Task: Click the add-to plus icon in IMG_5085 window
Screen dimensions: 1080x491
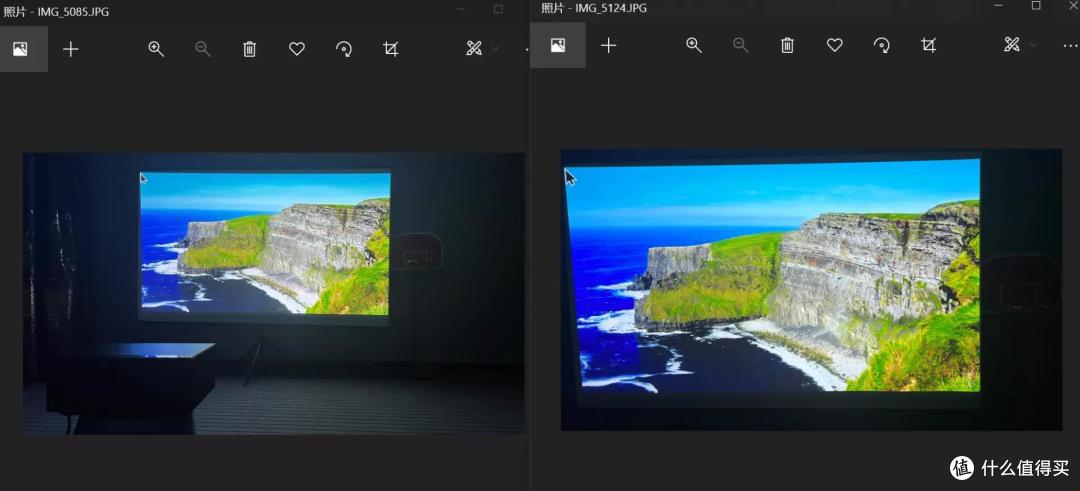Action: click(70, 49)
